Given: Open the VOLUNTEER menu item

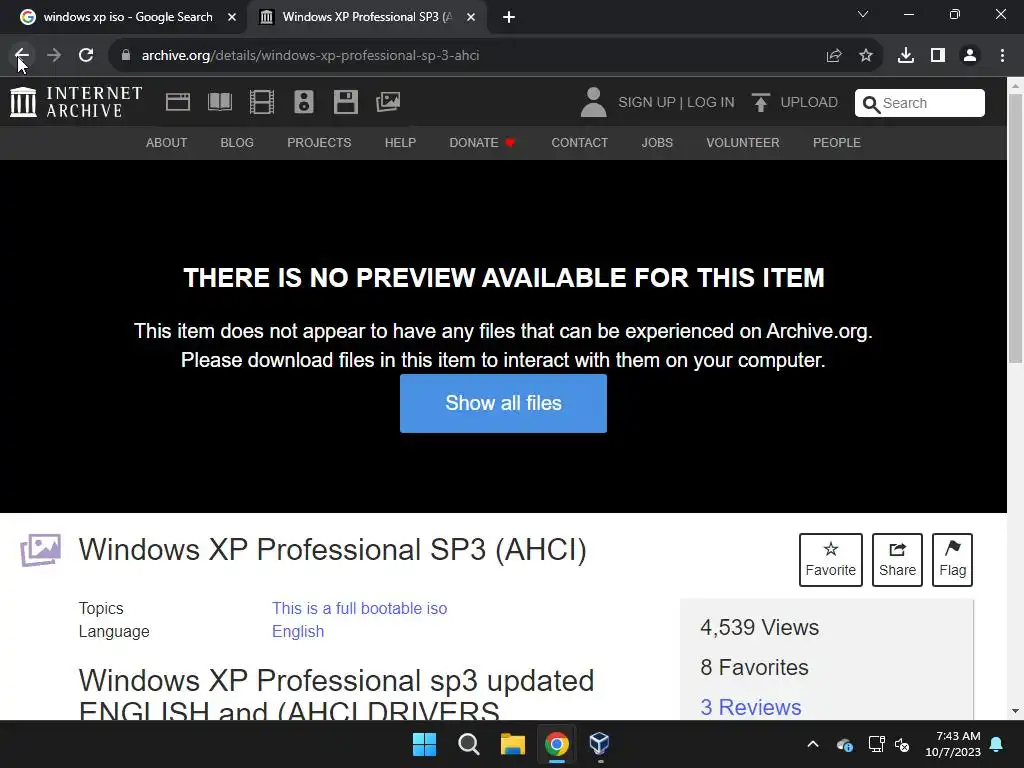Looking at the screenshot, I should point(743,142).
